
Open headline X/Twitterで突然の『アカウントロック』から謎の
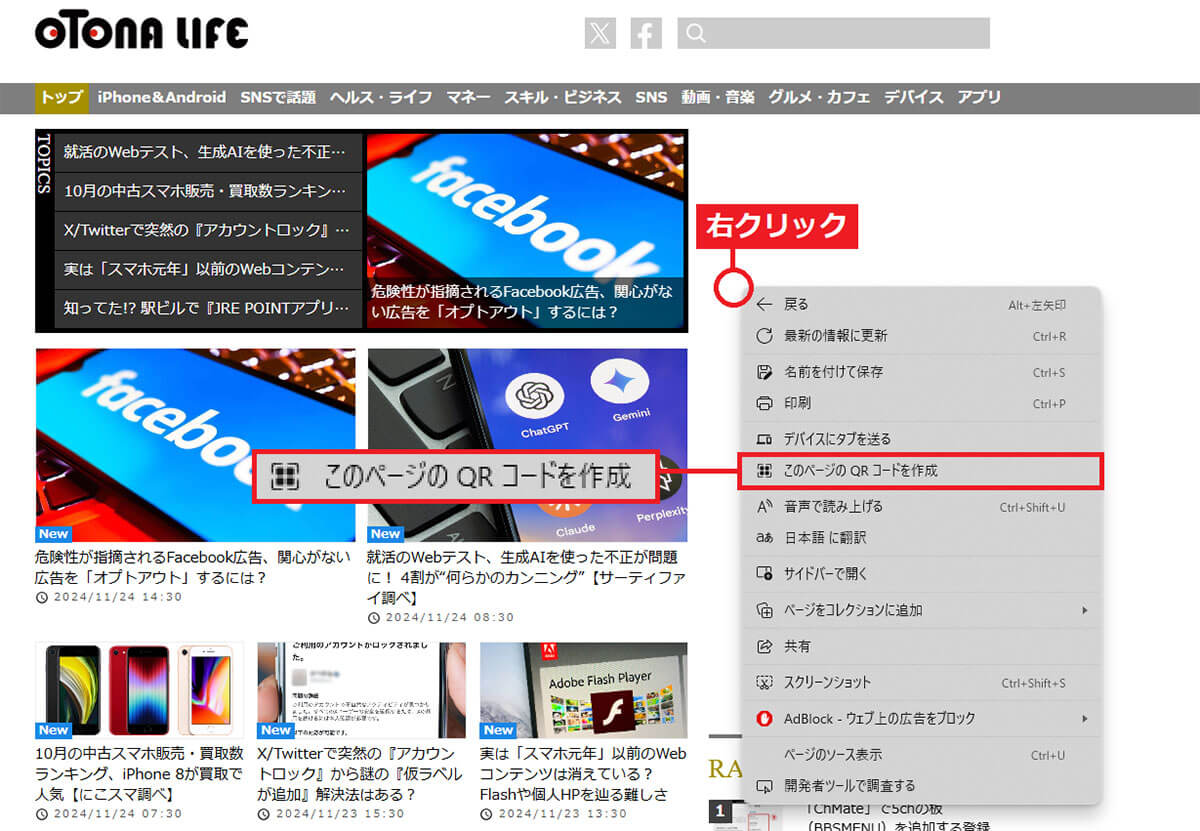pos(358,773)
